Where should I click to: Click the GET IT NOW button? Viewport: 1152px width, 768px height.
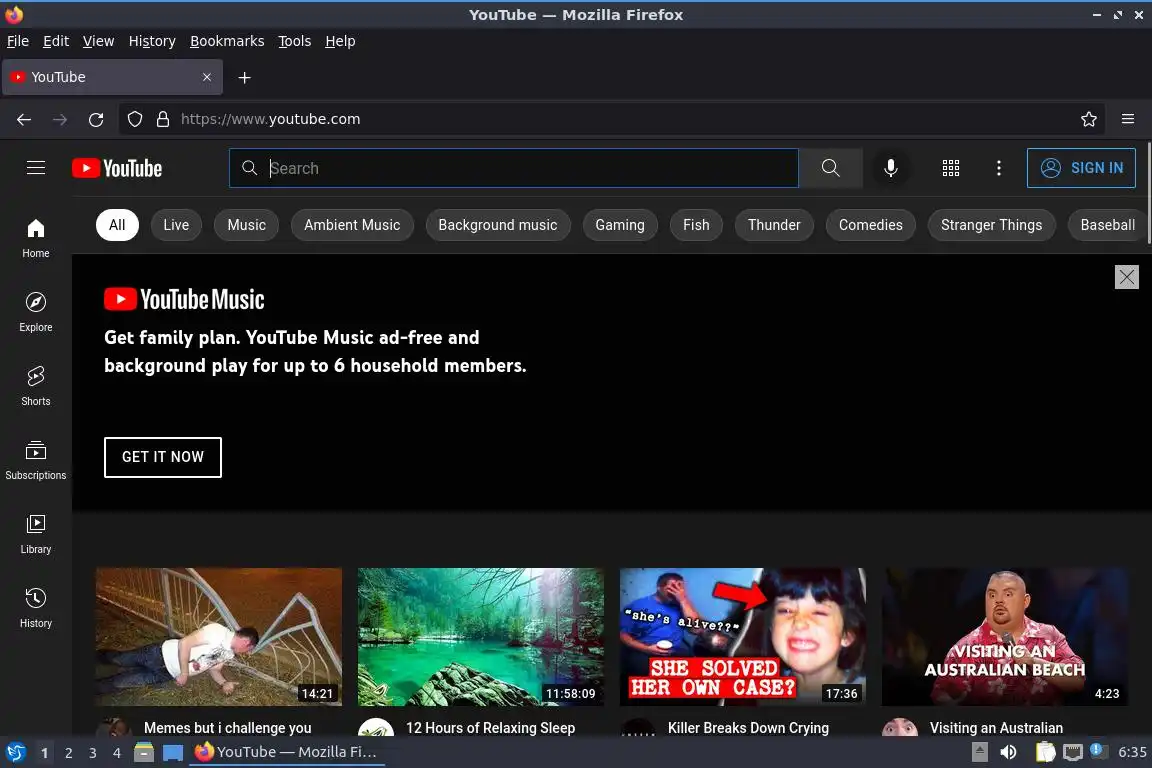click(162, 457)
